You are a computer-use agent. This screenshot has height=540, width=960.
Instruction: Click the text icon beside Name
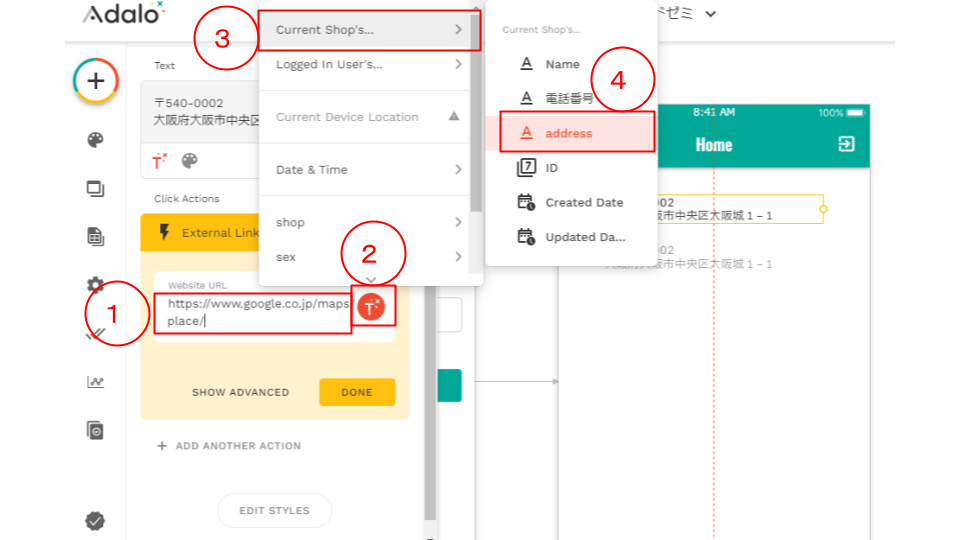526,64
